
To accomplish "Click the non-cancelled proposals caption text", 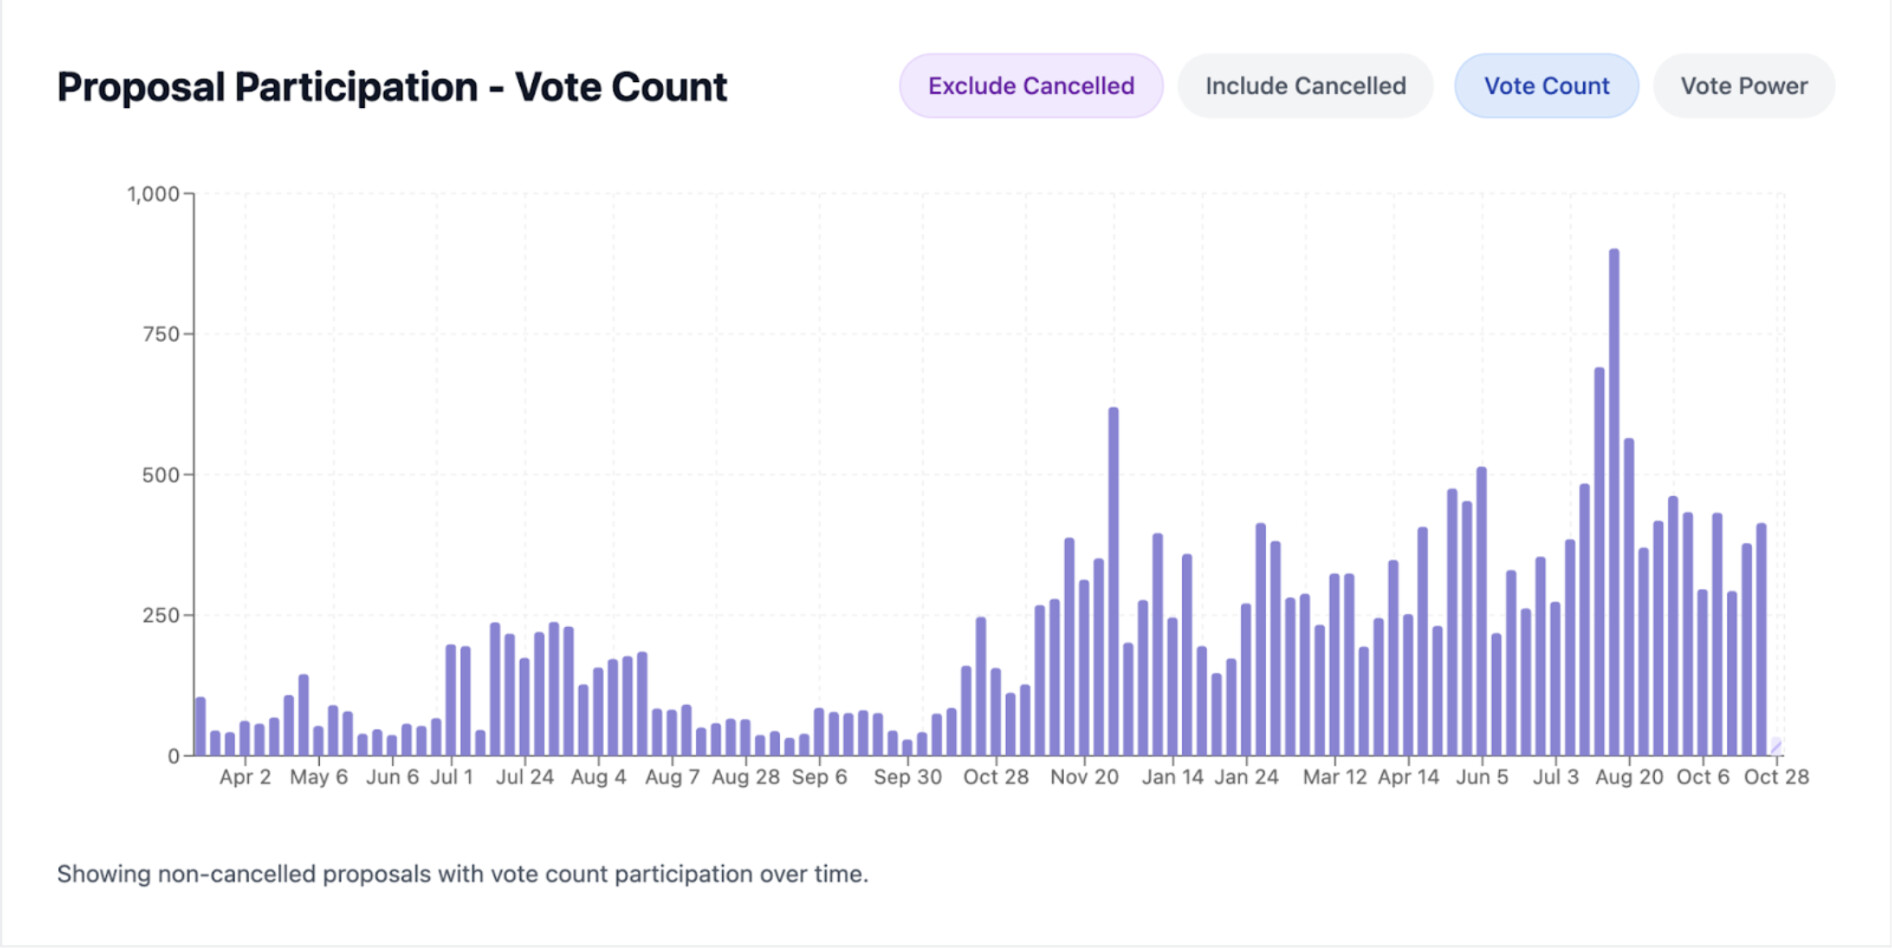I will coord(462,874).
